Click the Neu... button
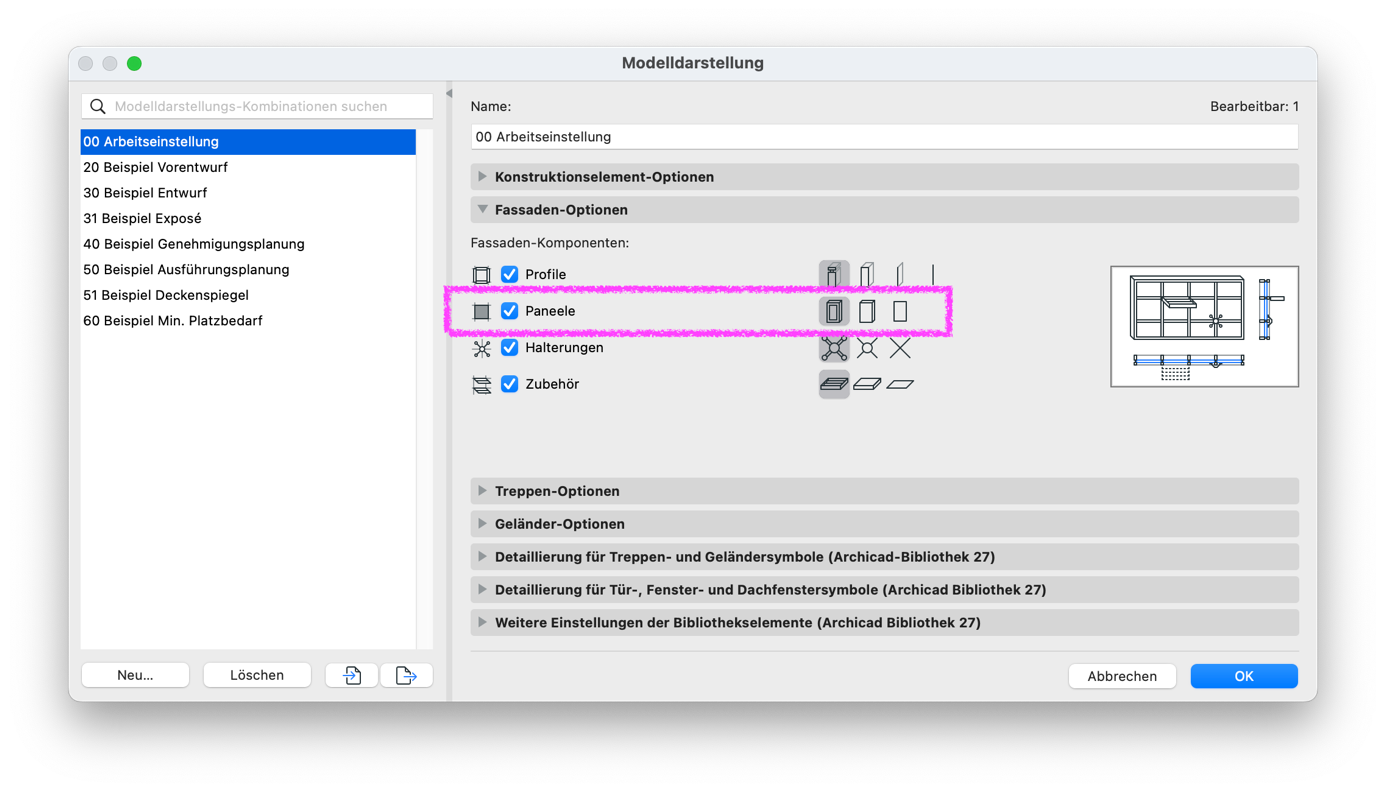This screenshot has height=792, width=1386. (135, 676)
